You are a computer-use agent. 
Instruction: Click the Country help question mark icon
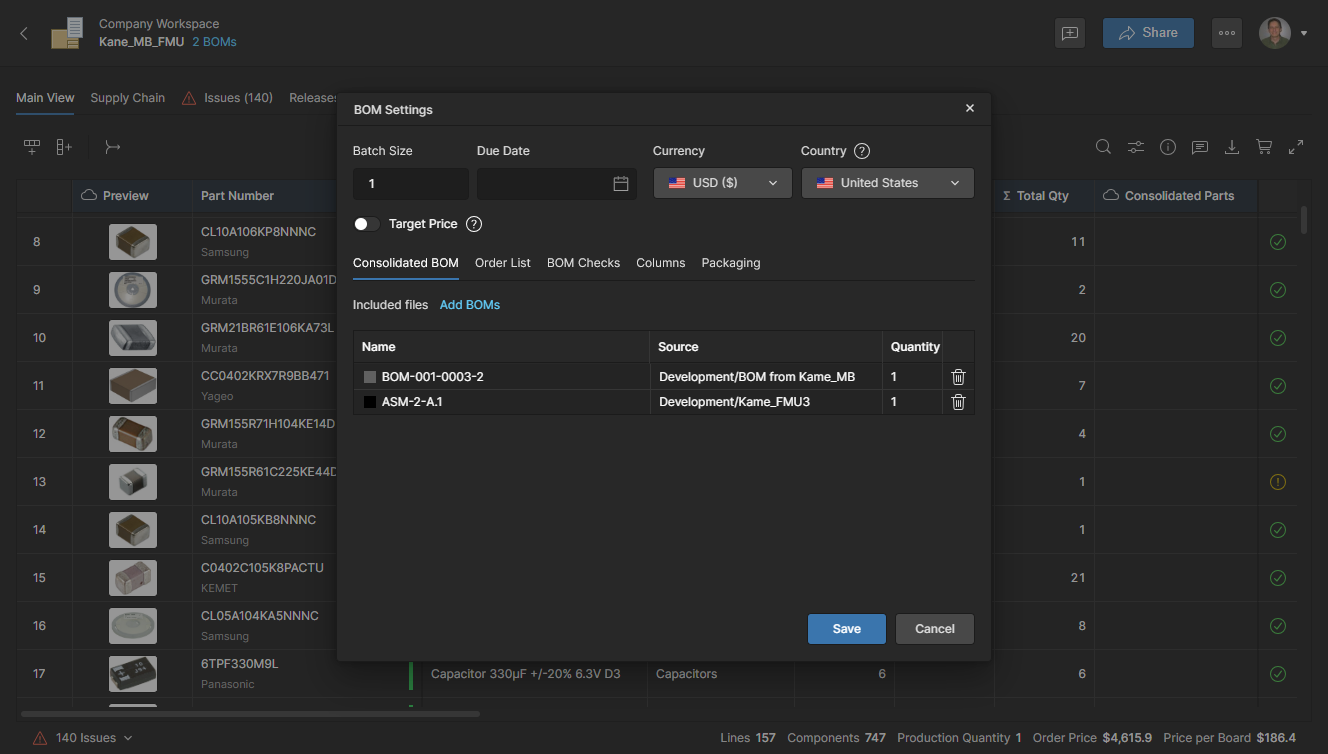(862, 151)
